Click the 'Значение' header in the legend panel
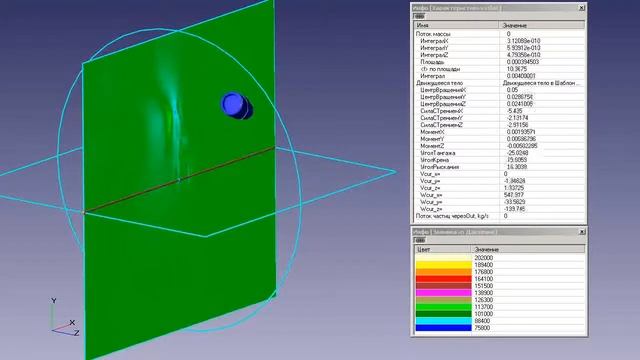Screen dimensions: 640x360 coord(528,249)
